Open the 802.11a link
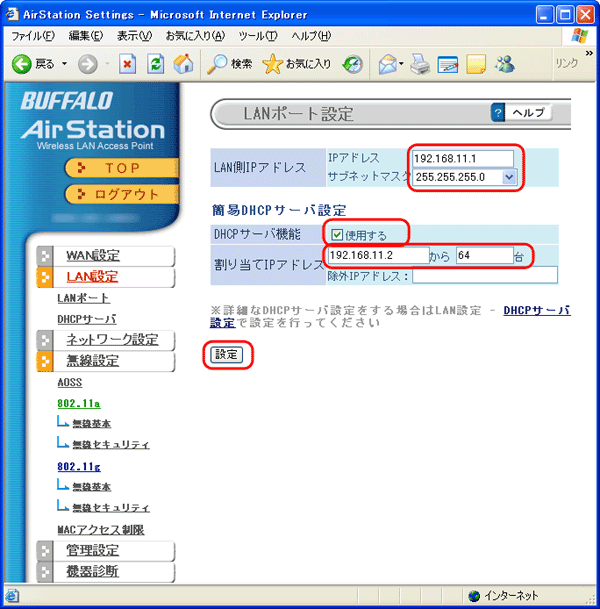Image resolution: width=600 pixels, height=609 pixels. point(79,404)
